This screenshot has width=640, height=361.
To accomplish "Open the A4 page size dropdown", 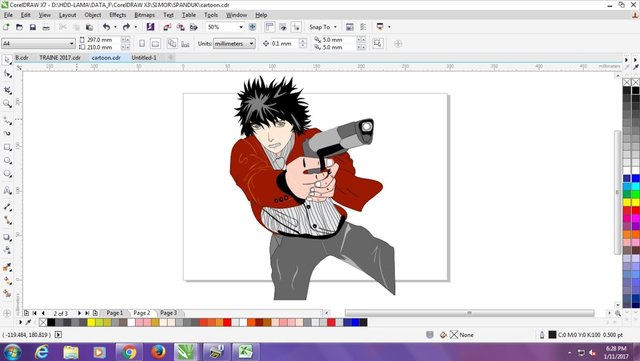I will [71, 43].
